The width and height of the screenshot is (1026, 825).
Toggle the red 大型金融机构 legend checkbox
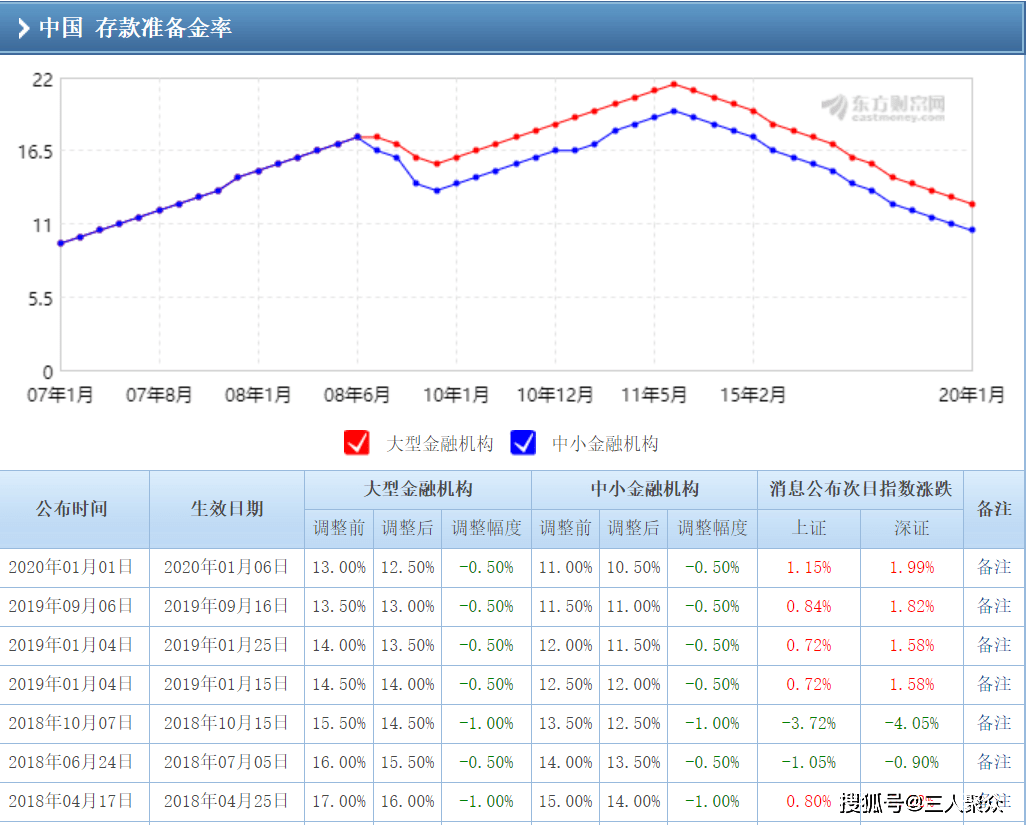tap(357, 443)
